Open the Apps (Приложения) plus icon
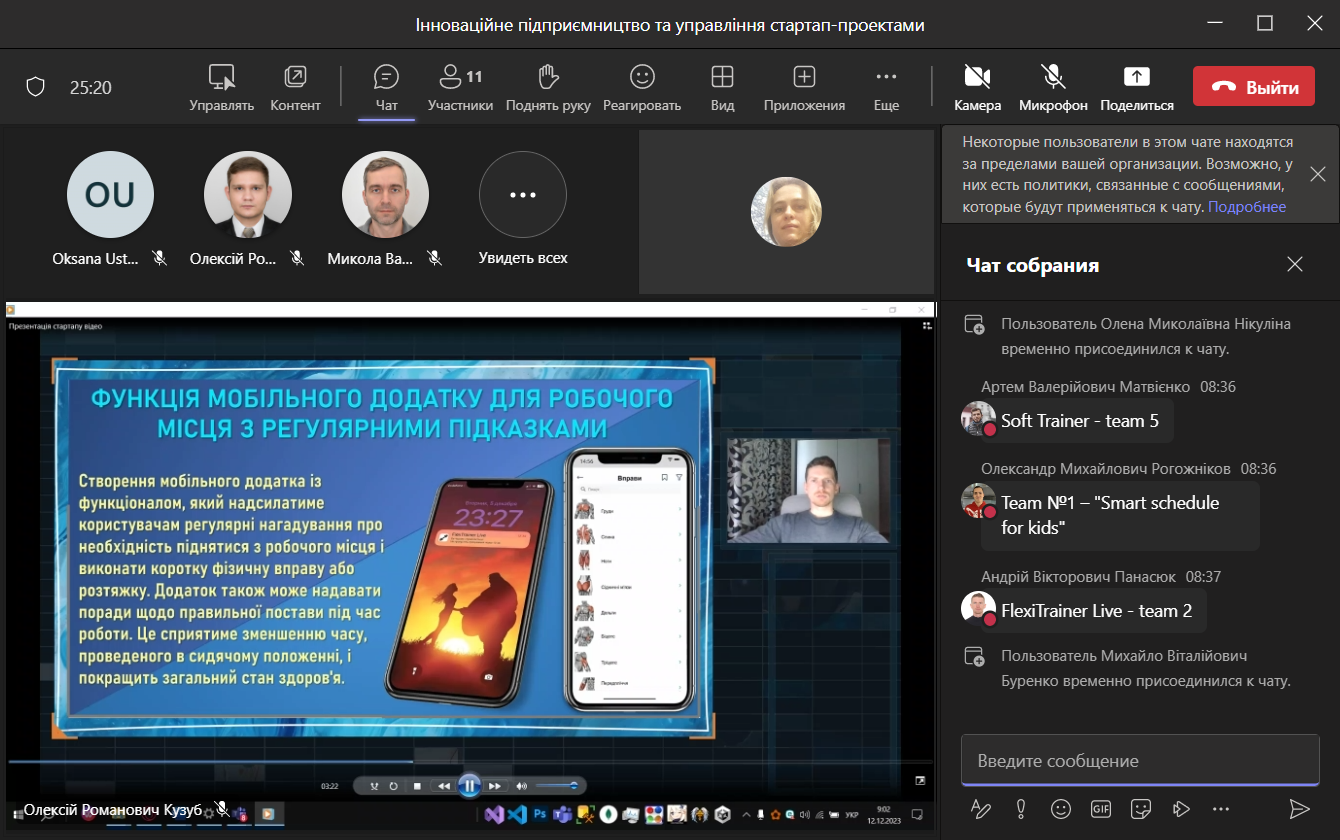 tap(804, 78)
